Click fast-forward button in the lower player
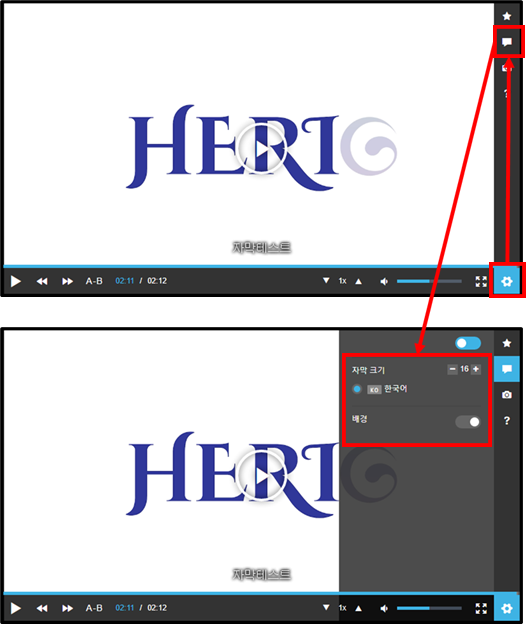Viewport: 526px width, 624px height. tap(67, 608)
